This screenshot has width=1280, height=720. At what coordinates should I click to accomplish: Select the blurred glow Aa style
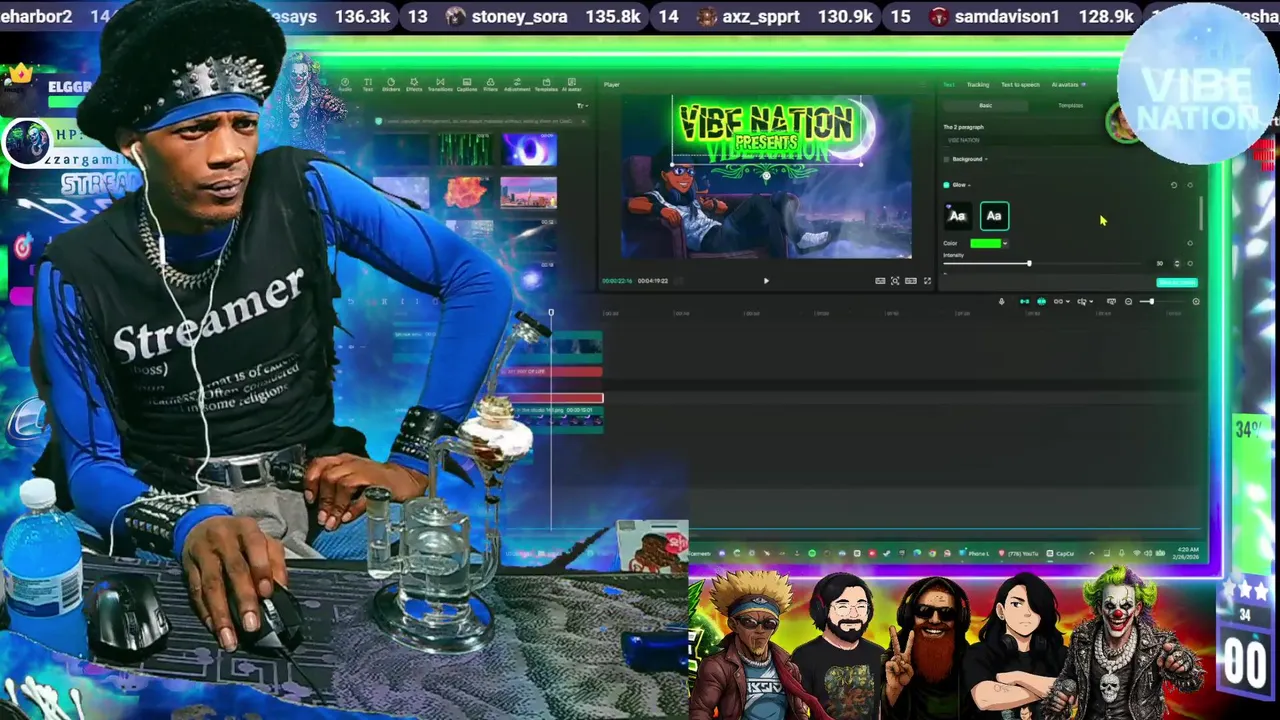tap(958, 216)
